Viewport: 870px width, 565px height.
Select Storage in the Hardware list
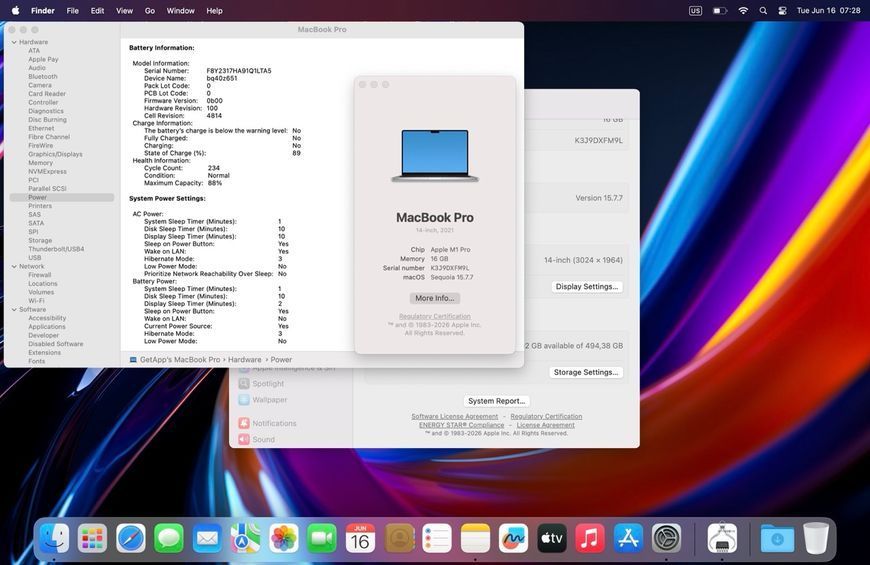pos(40,241)
